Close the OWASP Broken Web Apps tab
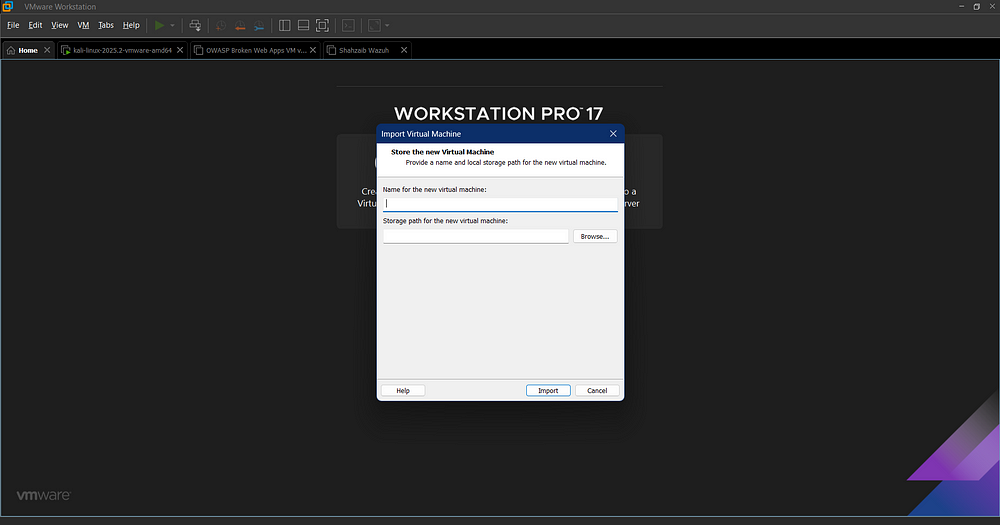This screenshot has height=525, width=1000. pyautogui.click(x=313, y=50)
